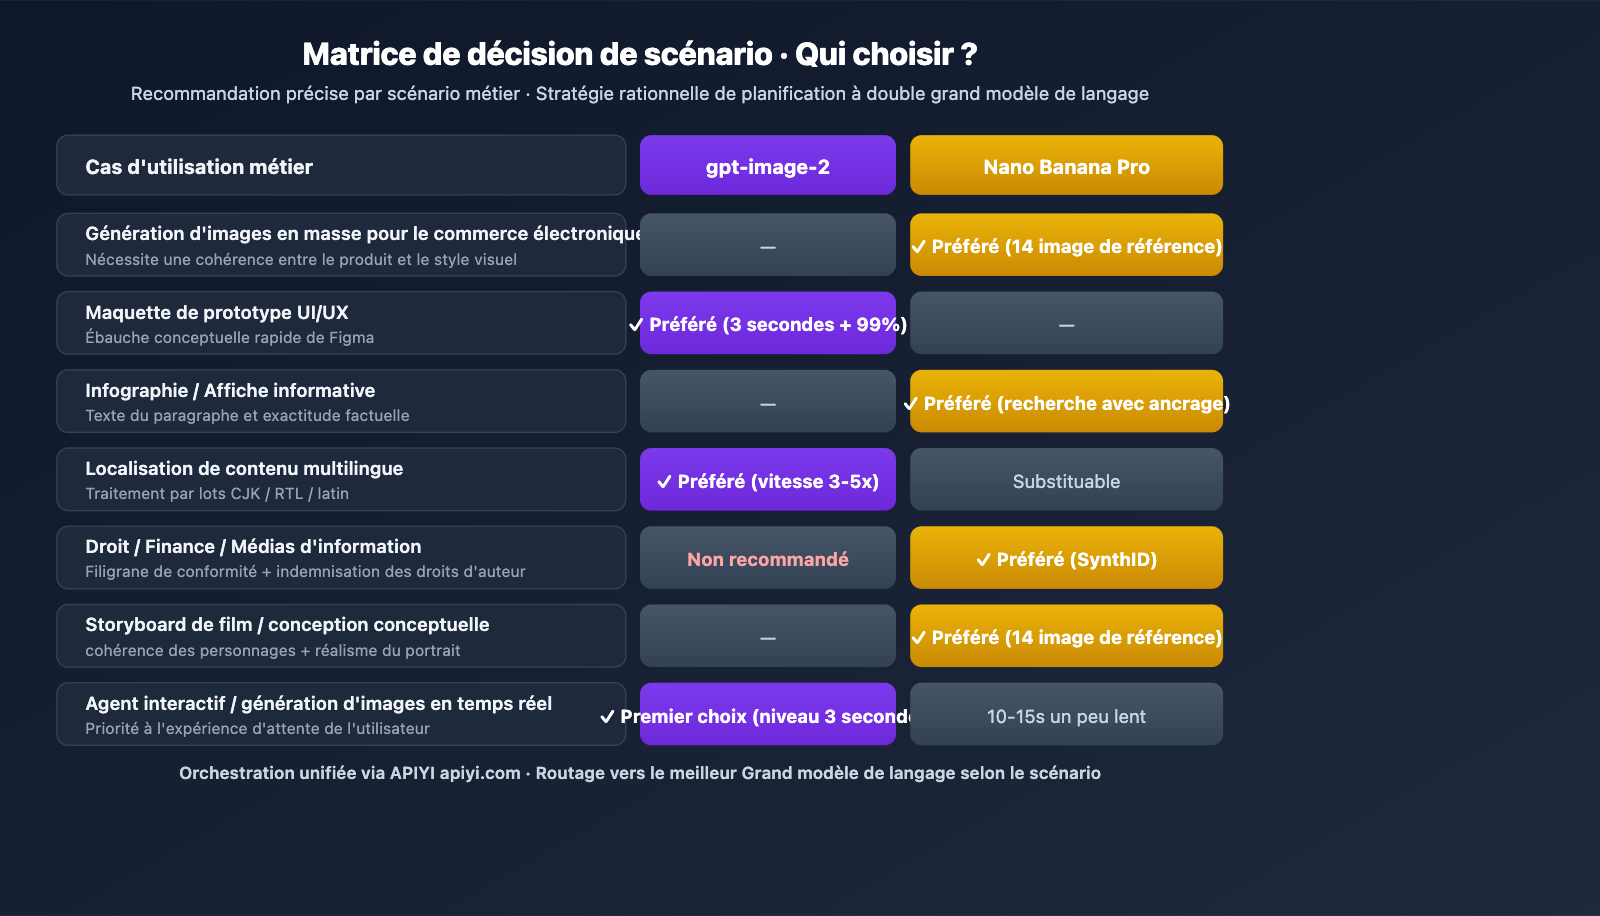Click the checkmark in the e-commerce row's Nano Banana cell
Image resolution: width=1600 pixels, height=916 pixels.
pos(919,247)
